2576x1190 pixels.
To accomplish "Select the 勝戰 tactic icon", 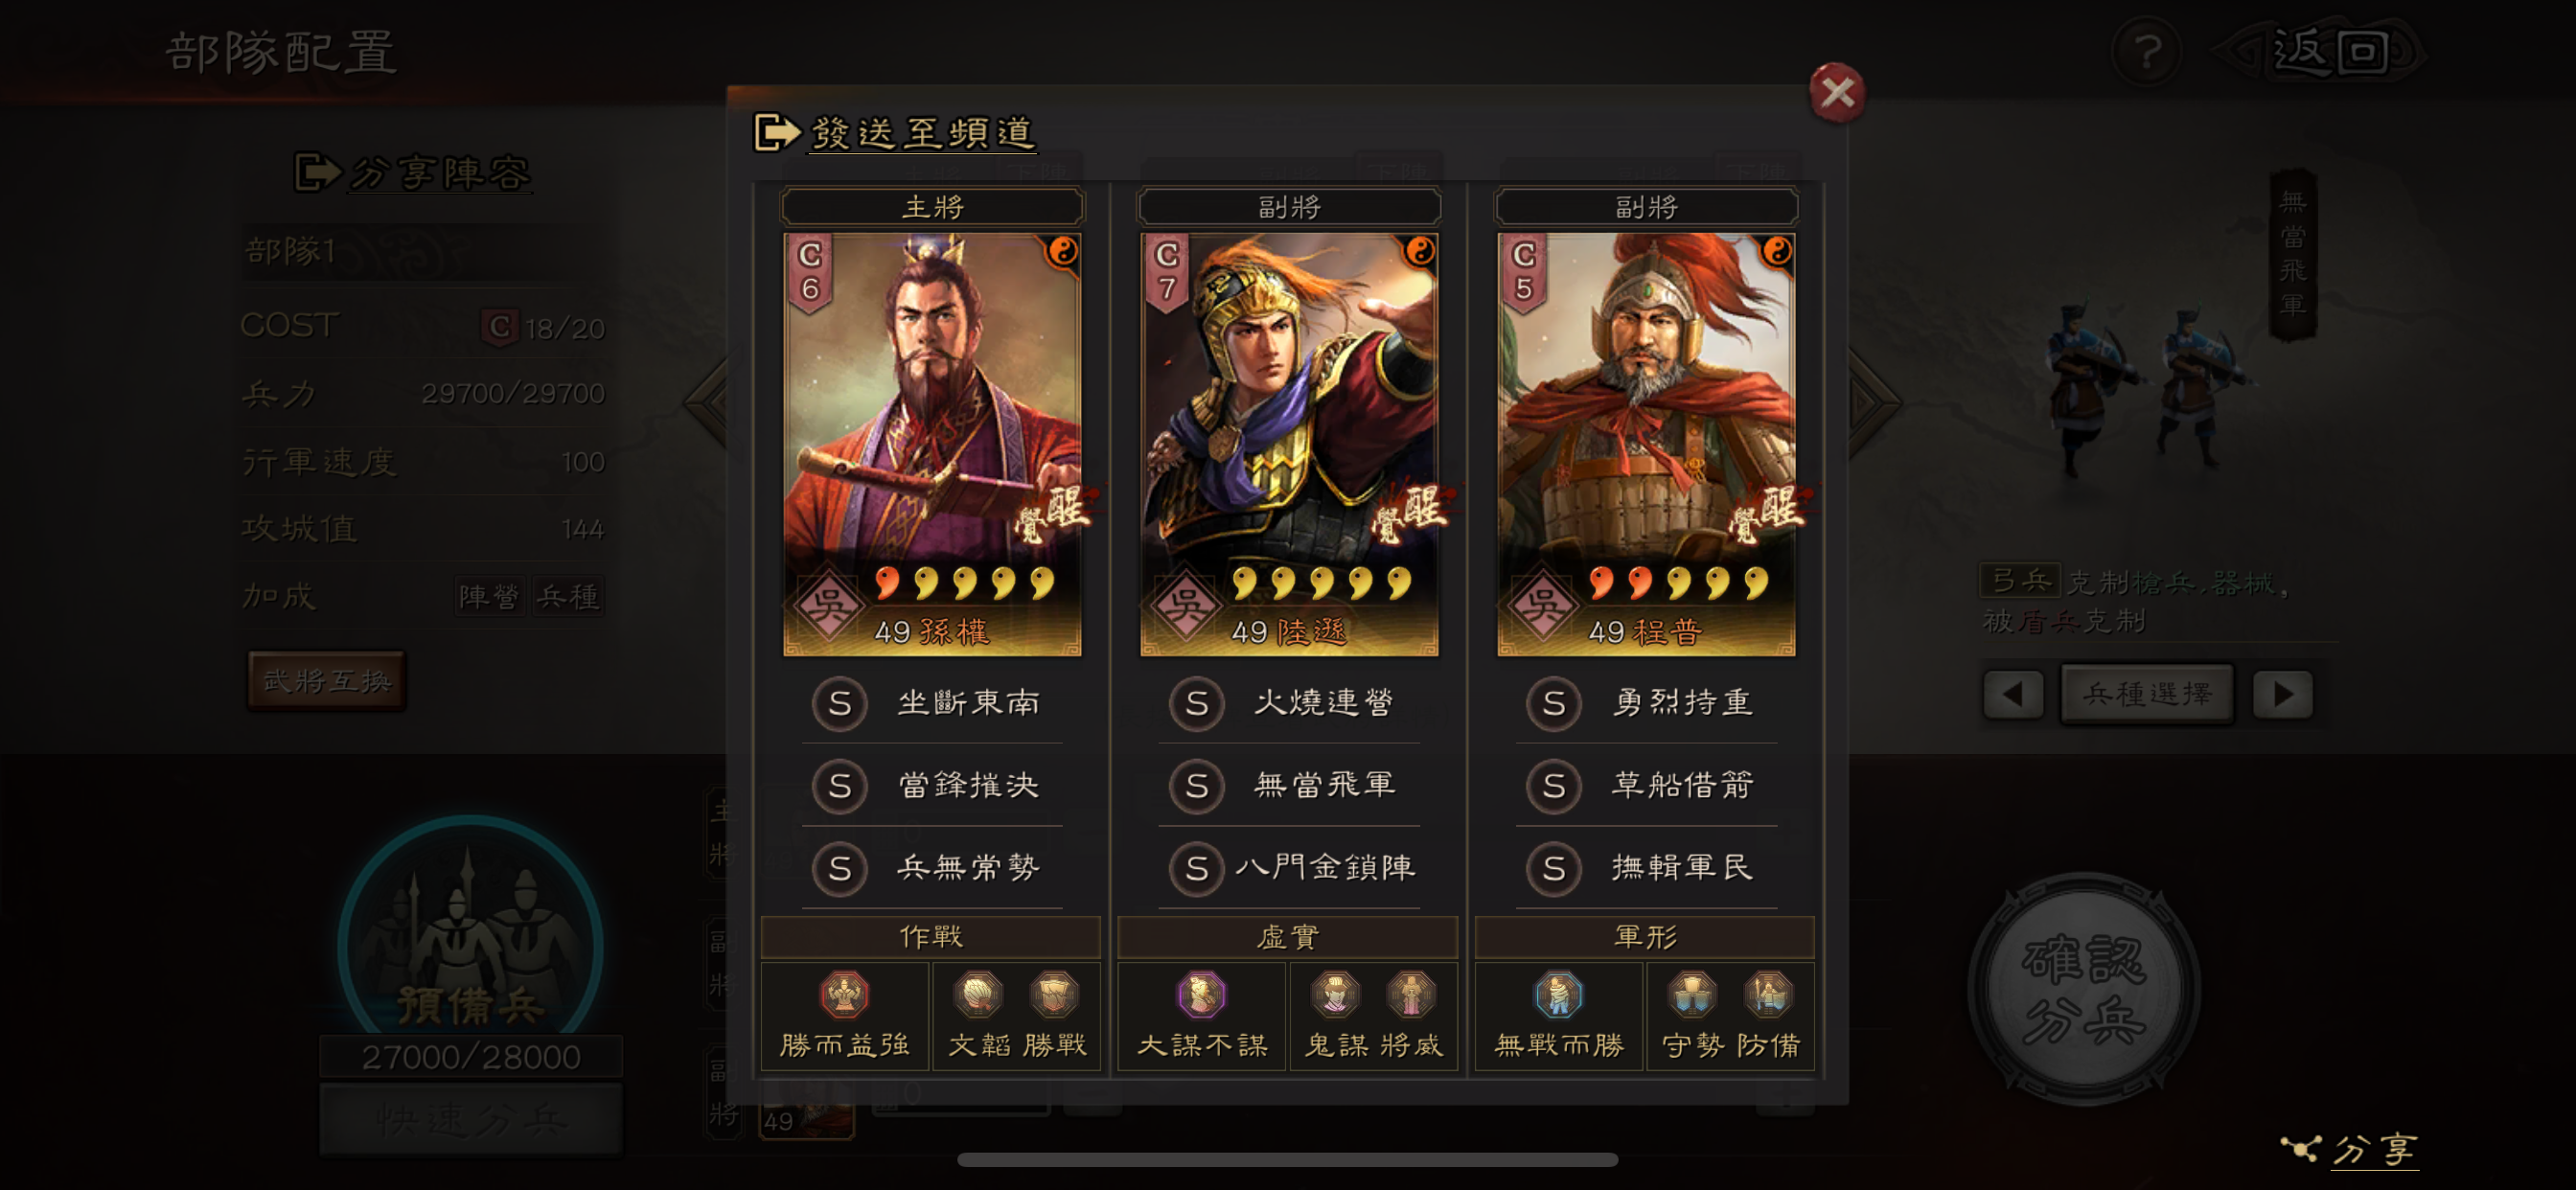I will pos(1054,995).
